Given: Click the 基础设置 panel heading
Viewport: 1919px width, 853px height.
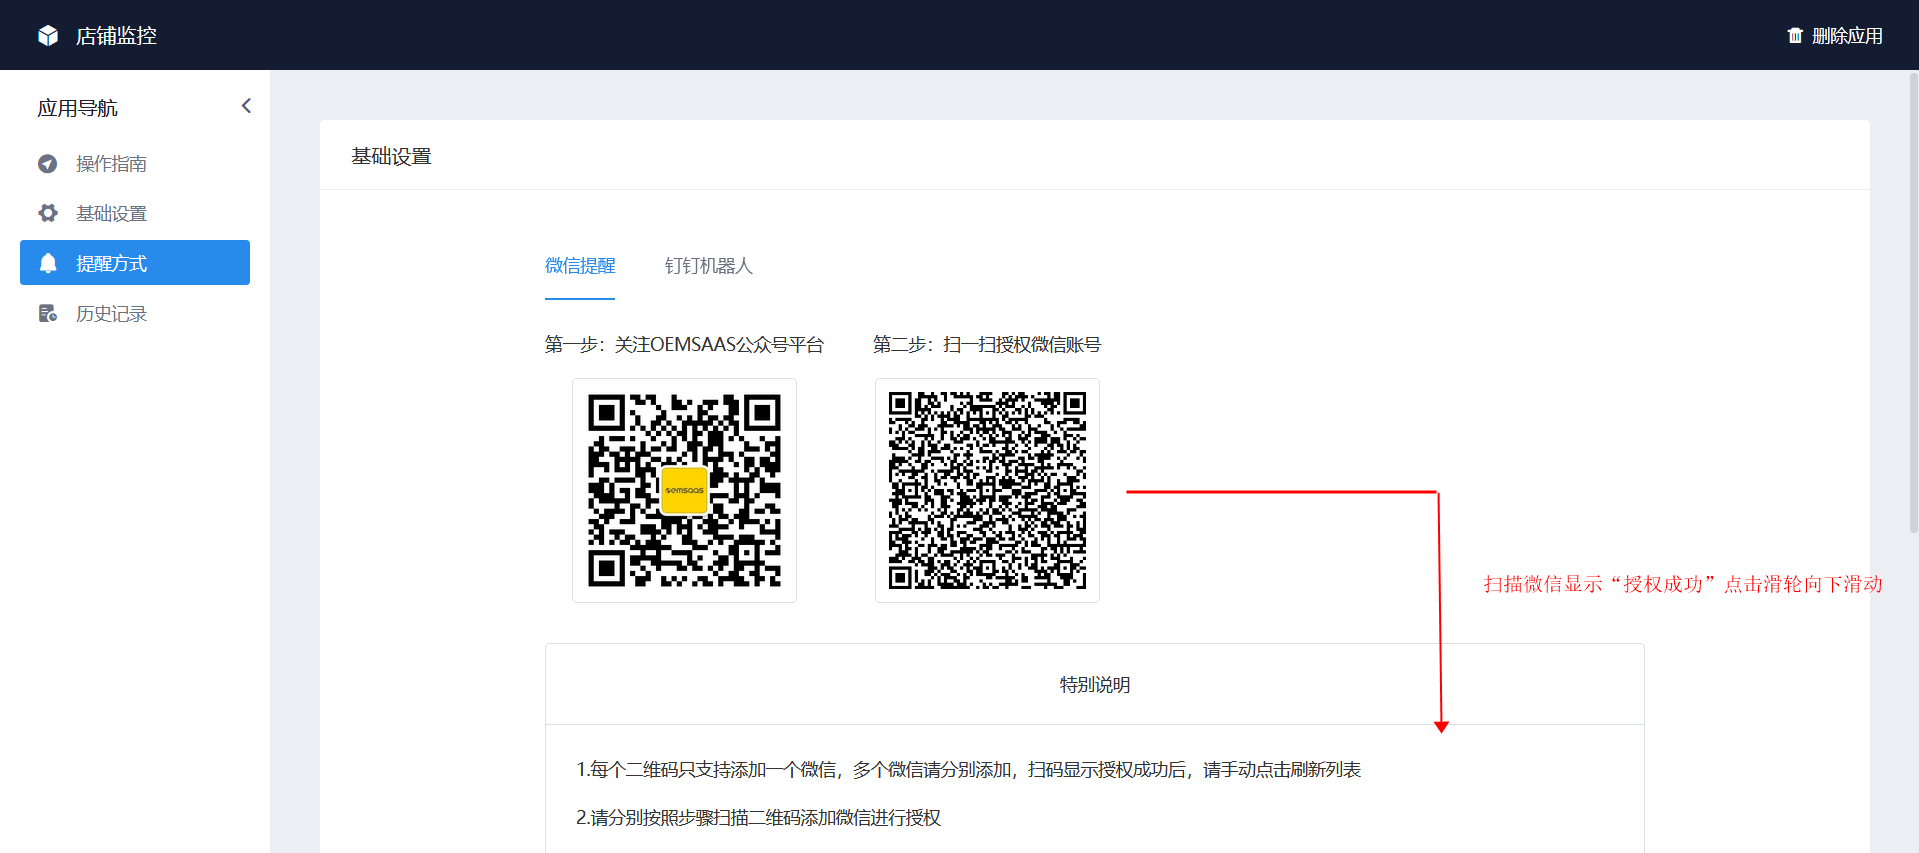Looking at the screenshot, I should click(391, 157).
